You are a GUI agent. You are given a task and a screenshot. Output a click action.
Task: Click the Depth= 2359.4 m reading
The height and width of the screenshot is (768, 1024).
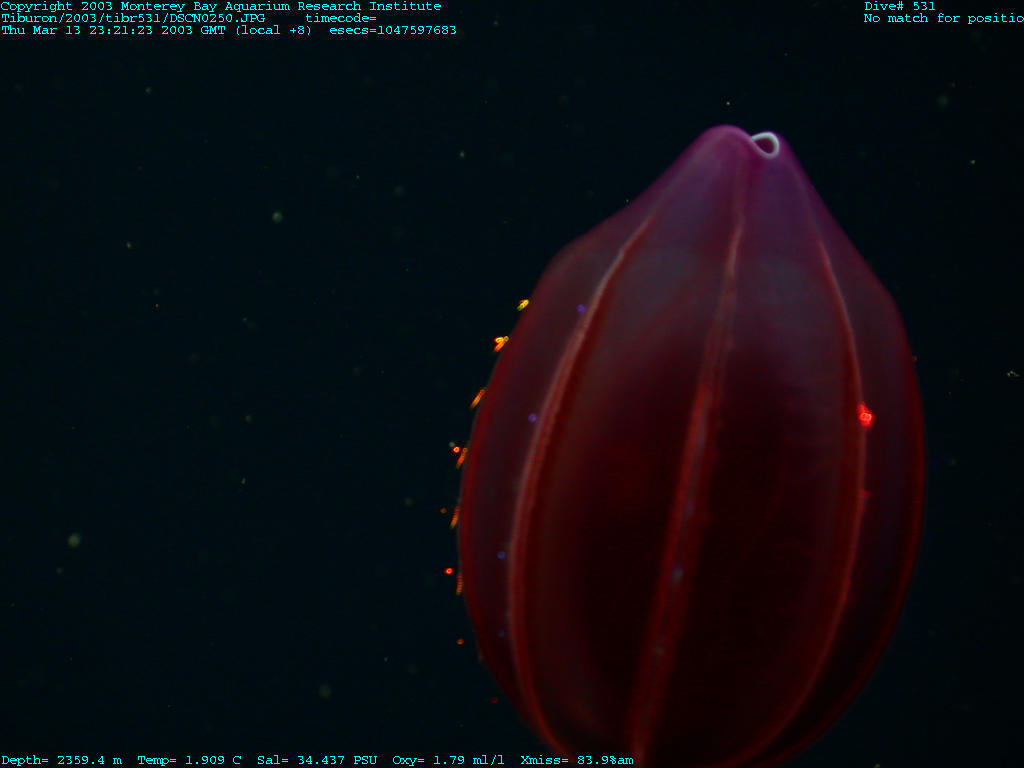click(x=61, y=760)
